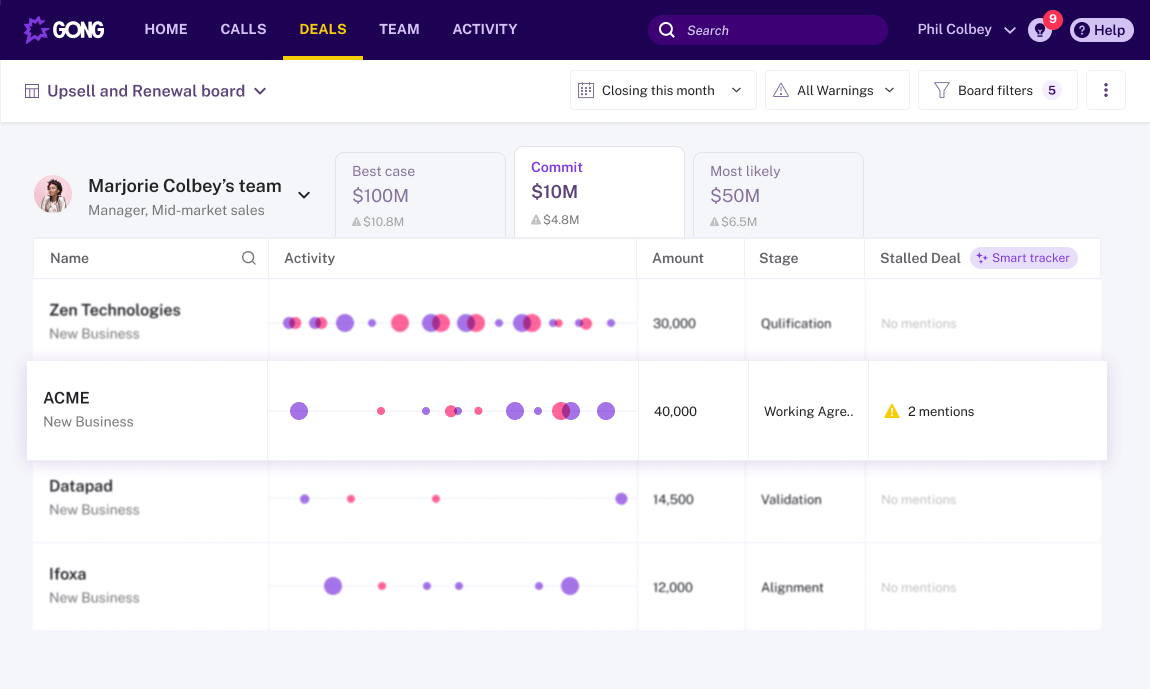Open the All Warnings dropdown
The image size is (1150, 689).
pos(837,90)
